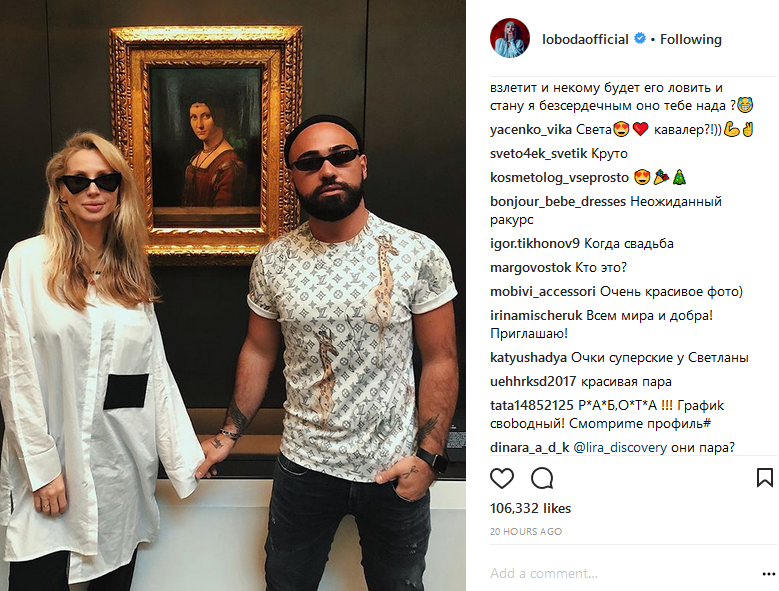Open the tata14852125 commenter profile
Image resolution: width=779 pixels, height=591 pixels.
[532, 406]
